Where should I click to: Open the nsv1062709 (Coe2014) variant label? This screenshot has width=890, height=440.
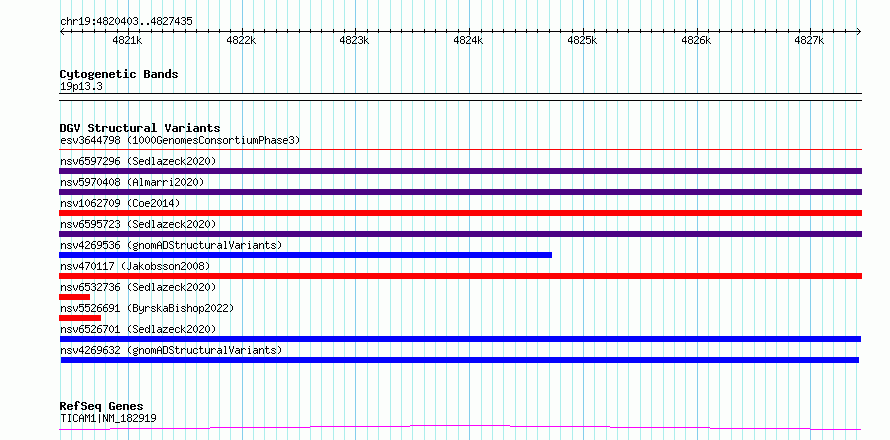[120, 203]
